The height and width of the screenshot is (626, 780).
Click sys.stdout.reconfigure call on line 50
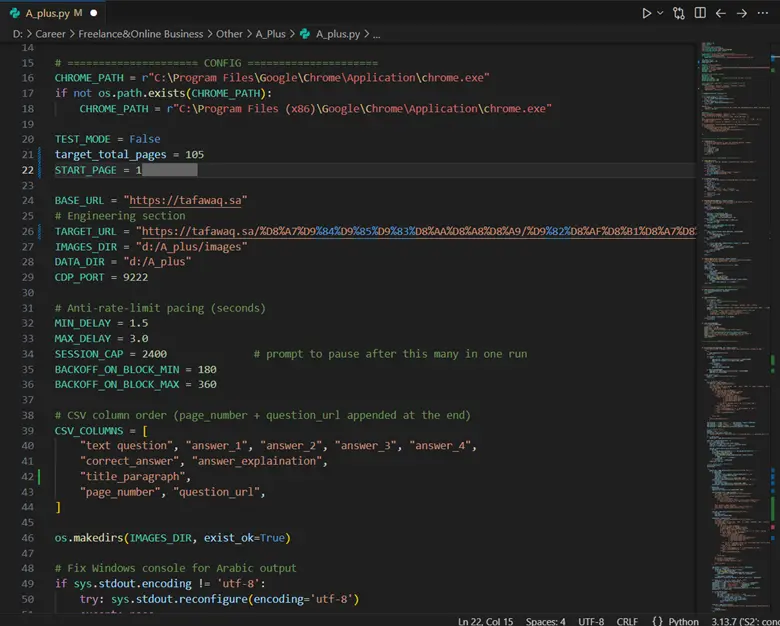(x=235, y=599)
